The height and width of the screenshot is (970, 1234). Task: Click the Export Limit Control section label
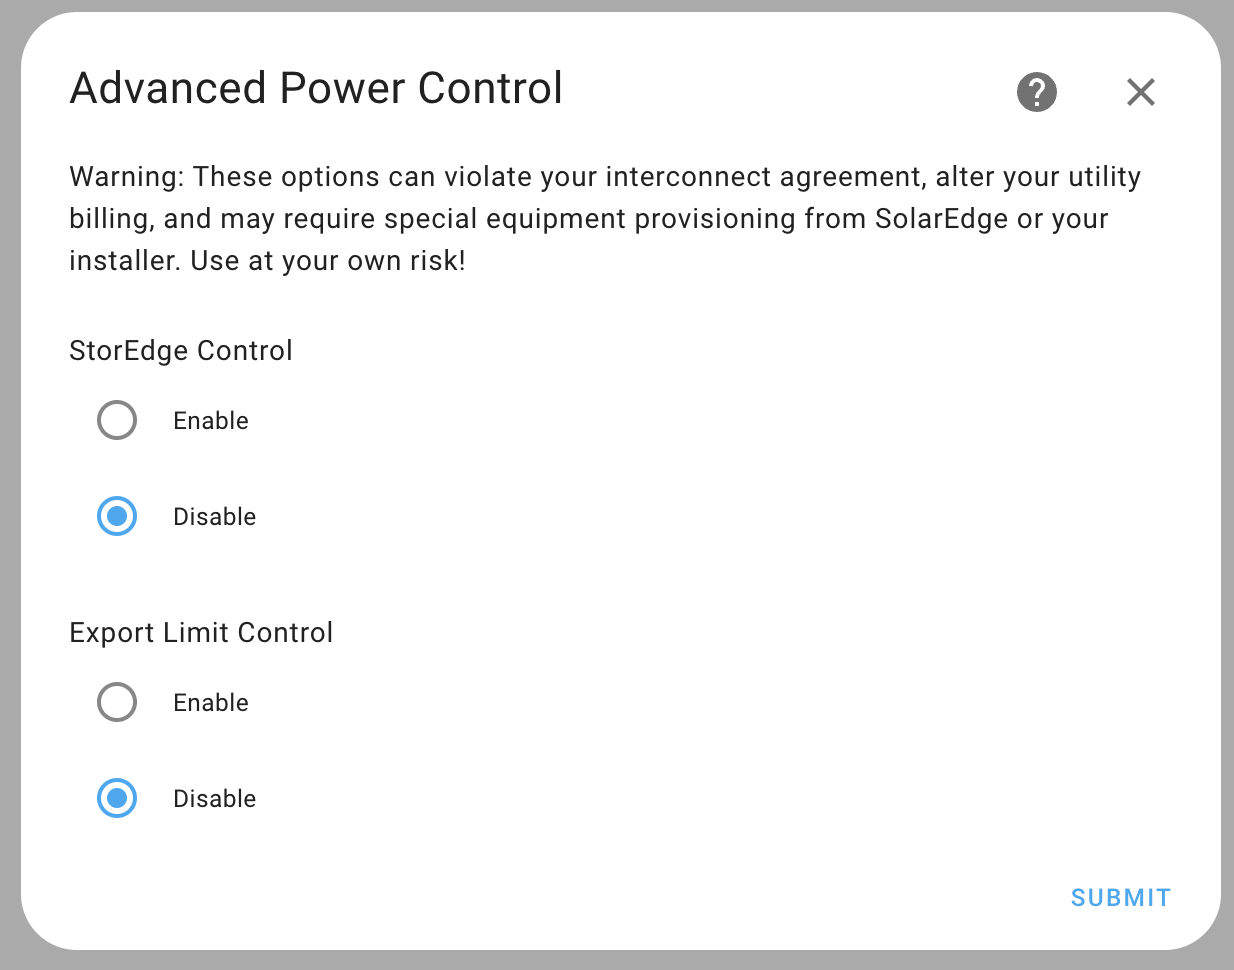pyautogui.click(x=201, y=632)
